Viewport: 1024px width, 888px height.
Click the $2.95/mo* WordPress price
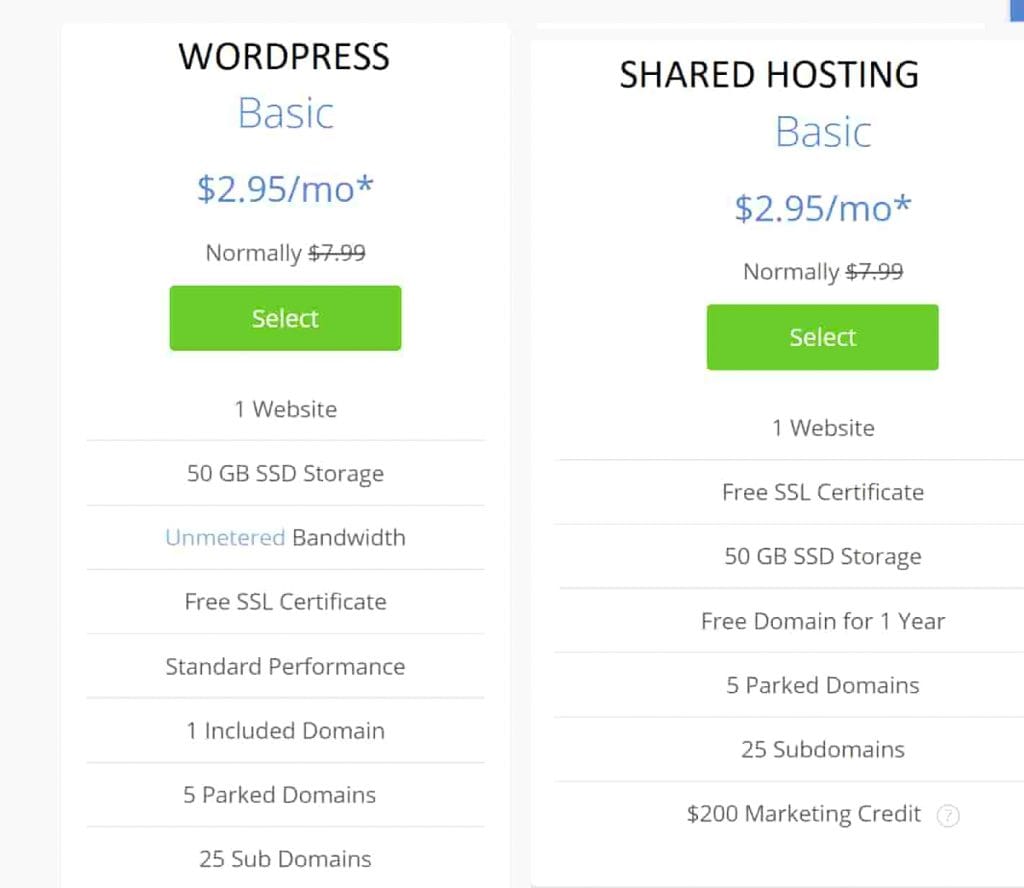pyautogui.click(x=285, y=188)
